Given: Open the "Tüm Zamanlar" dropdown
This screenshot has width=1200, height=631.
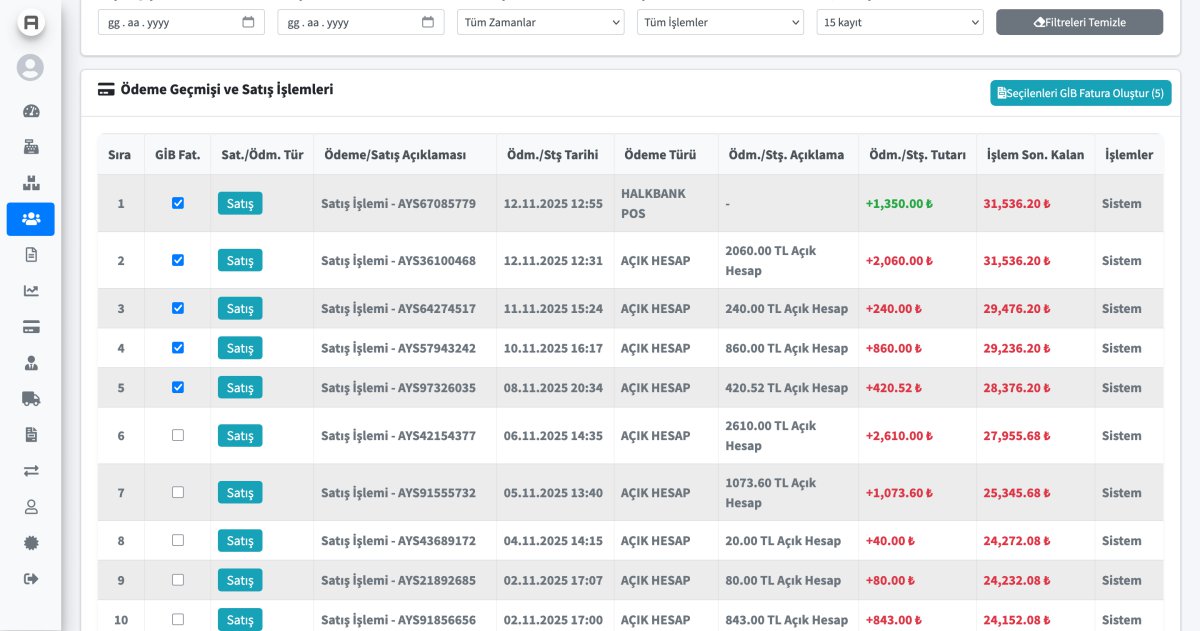Looking at the screenshot, I should click(x=540, y=22).
